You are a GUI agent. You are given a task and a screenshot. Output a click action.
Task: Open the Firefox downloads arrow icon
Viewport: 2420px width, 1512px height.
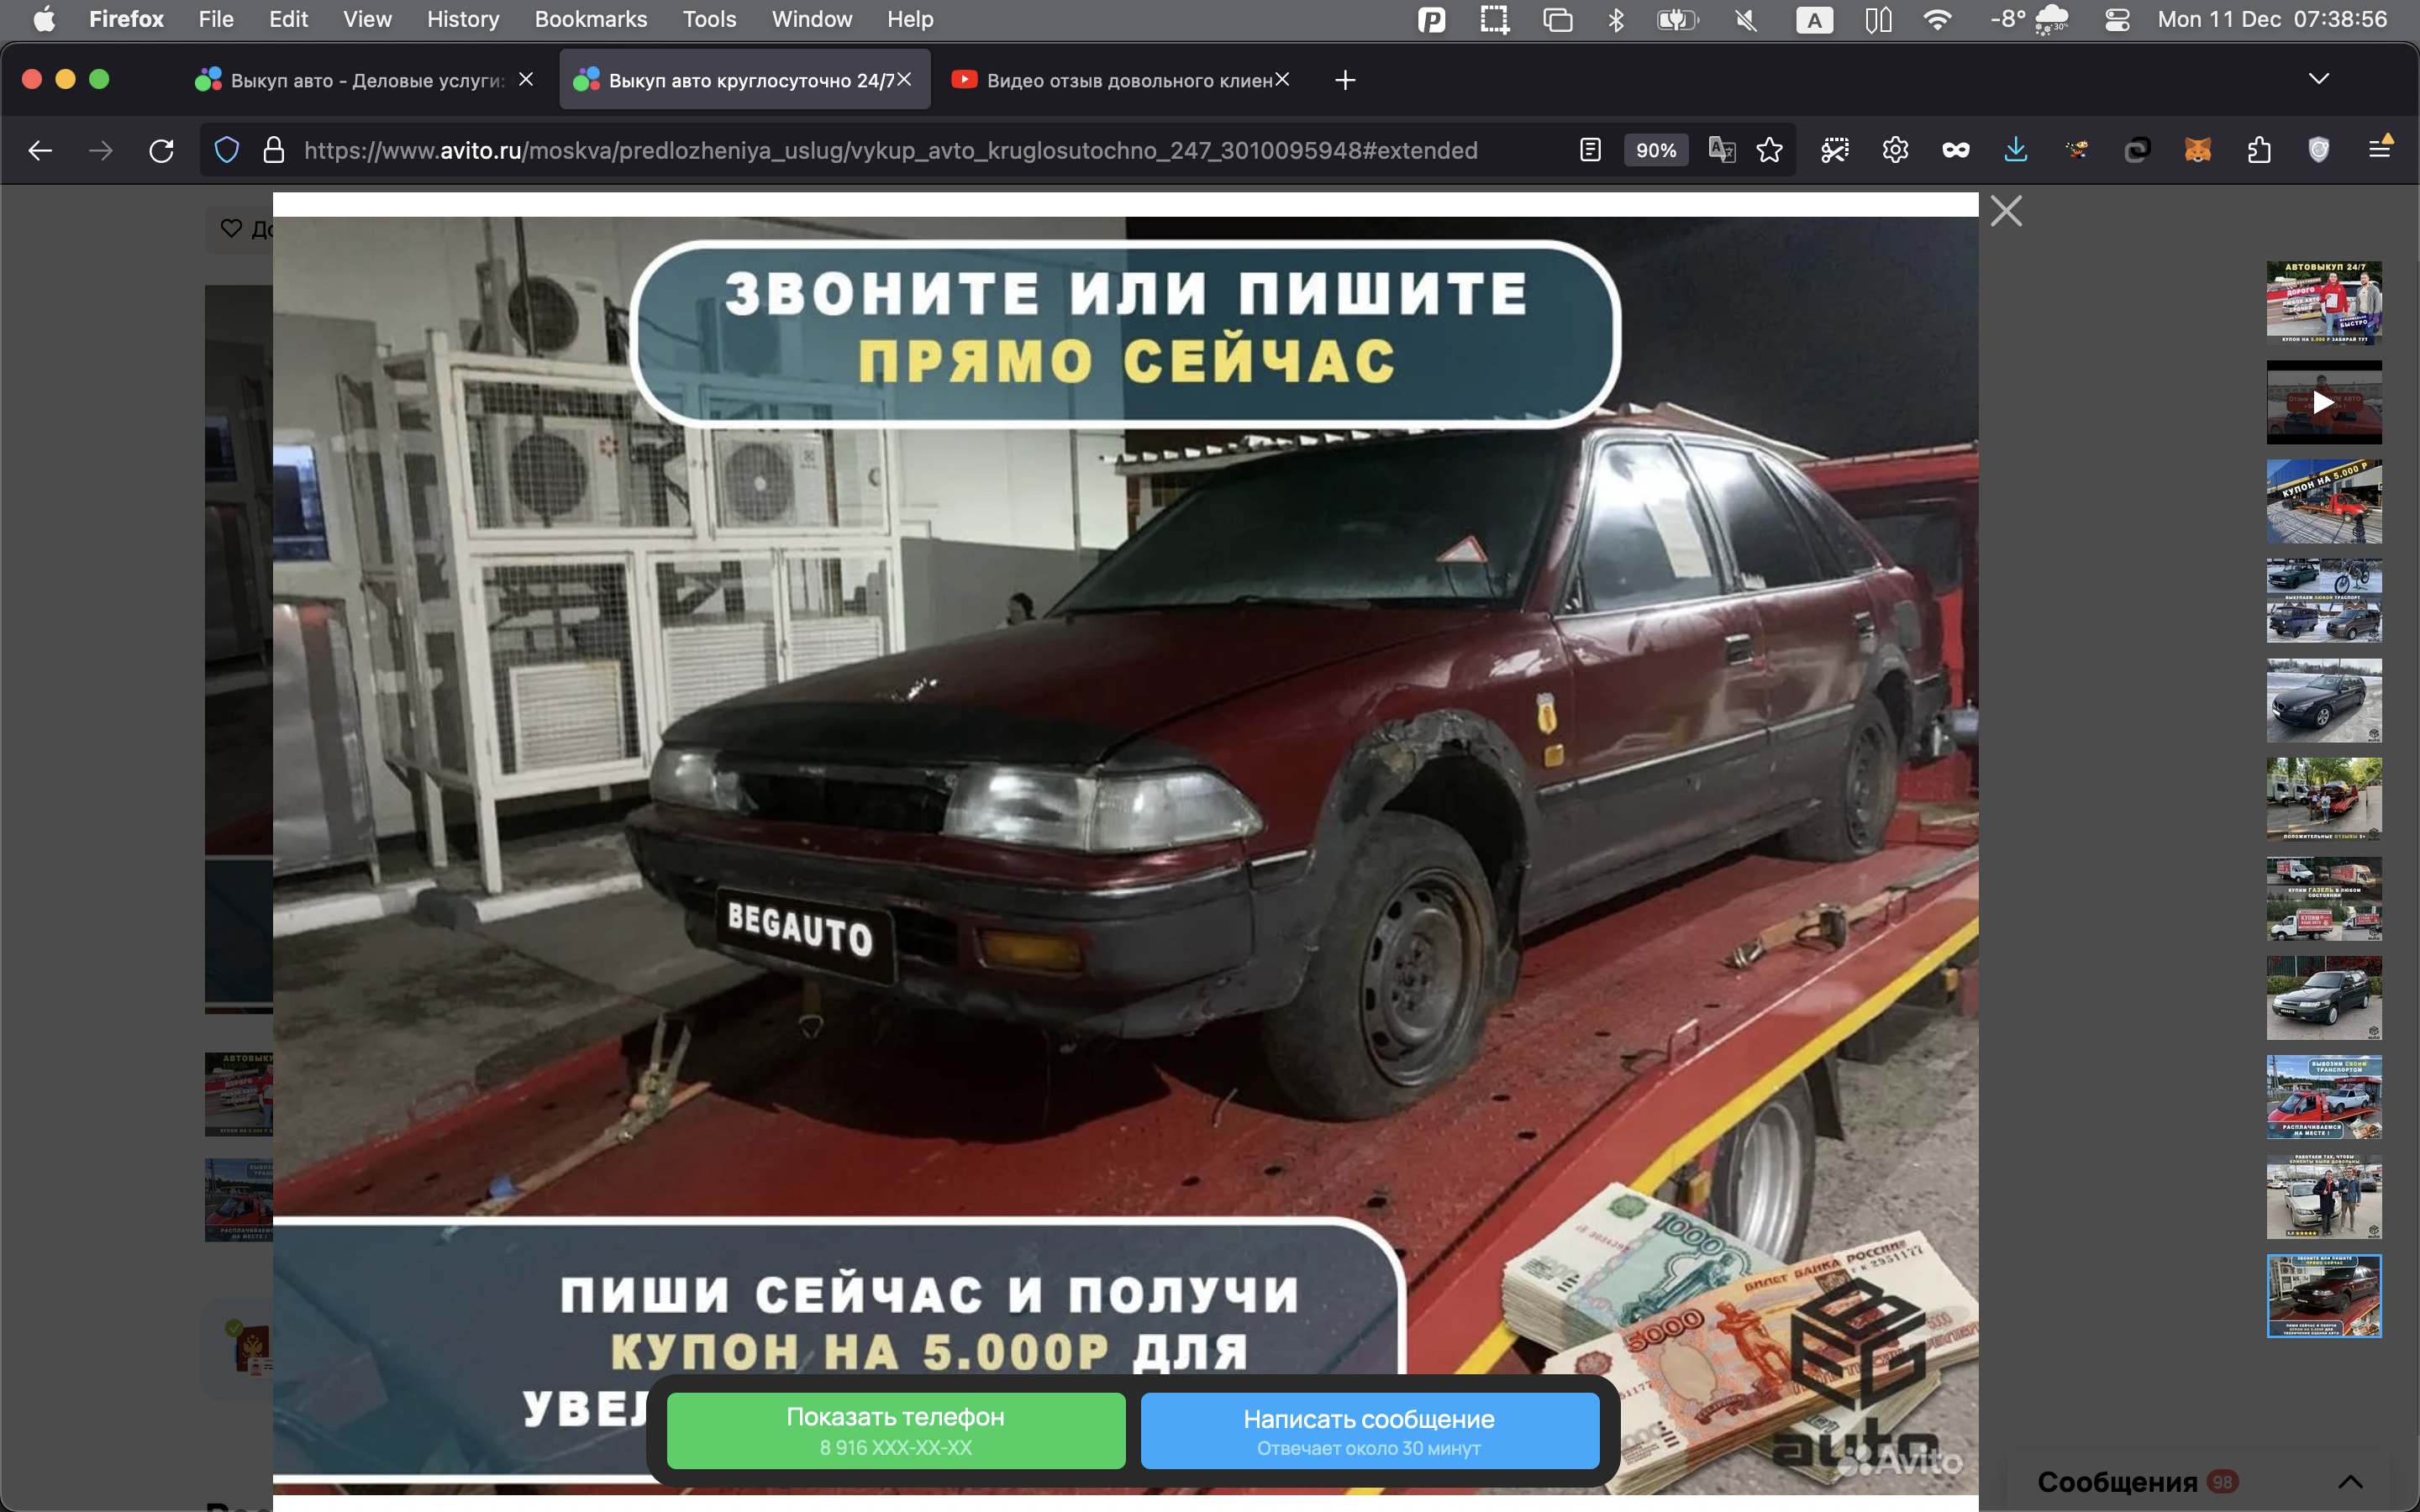2015,150
